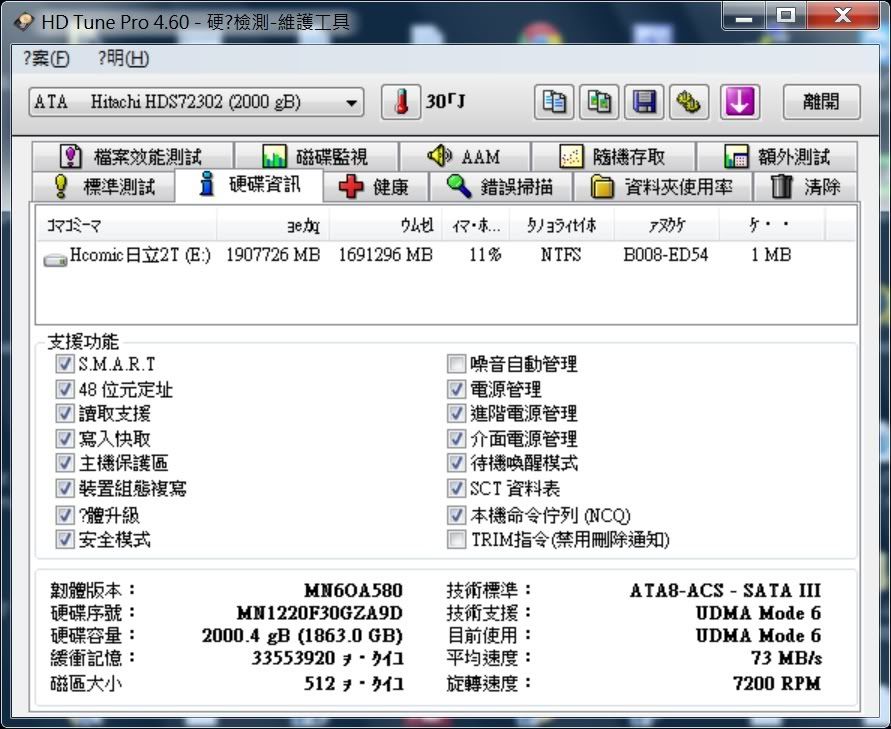The image size is (891, 729).
Task: Toggle the 裝置組態複寫 checkbox
Action: (x=64, y=488)
